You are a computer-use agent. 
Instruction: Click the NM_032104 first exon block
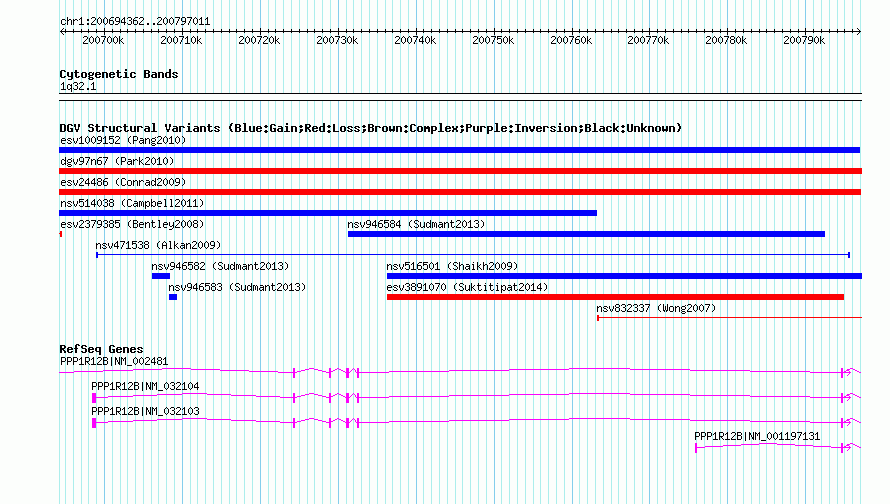coord(94,398)
